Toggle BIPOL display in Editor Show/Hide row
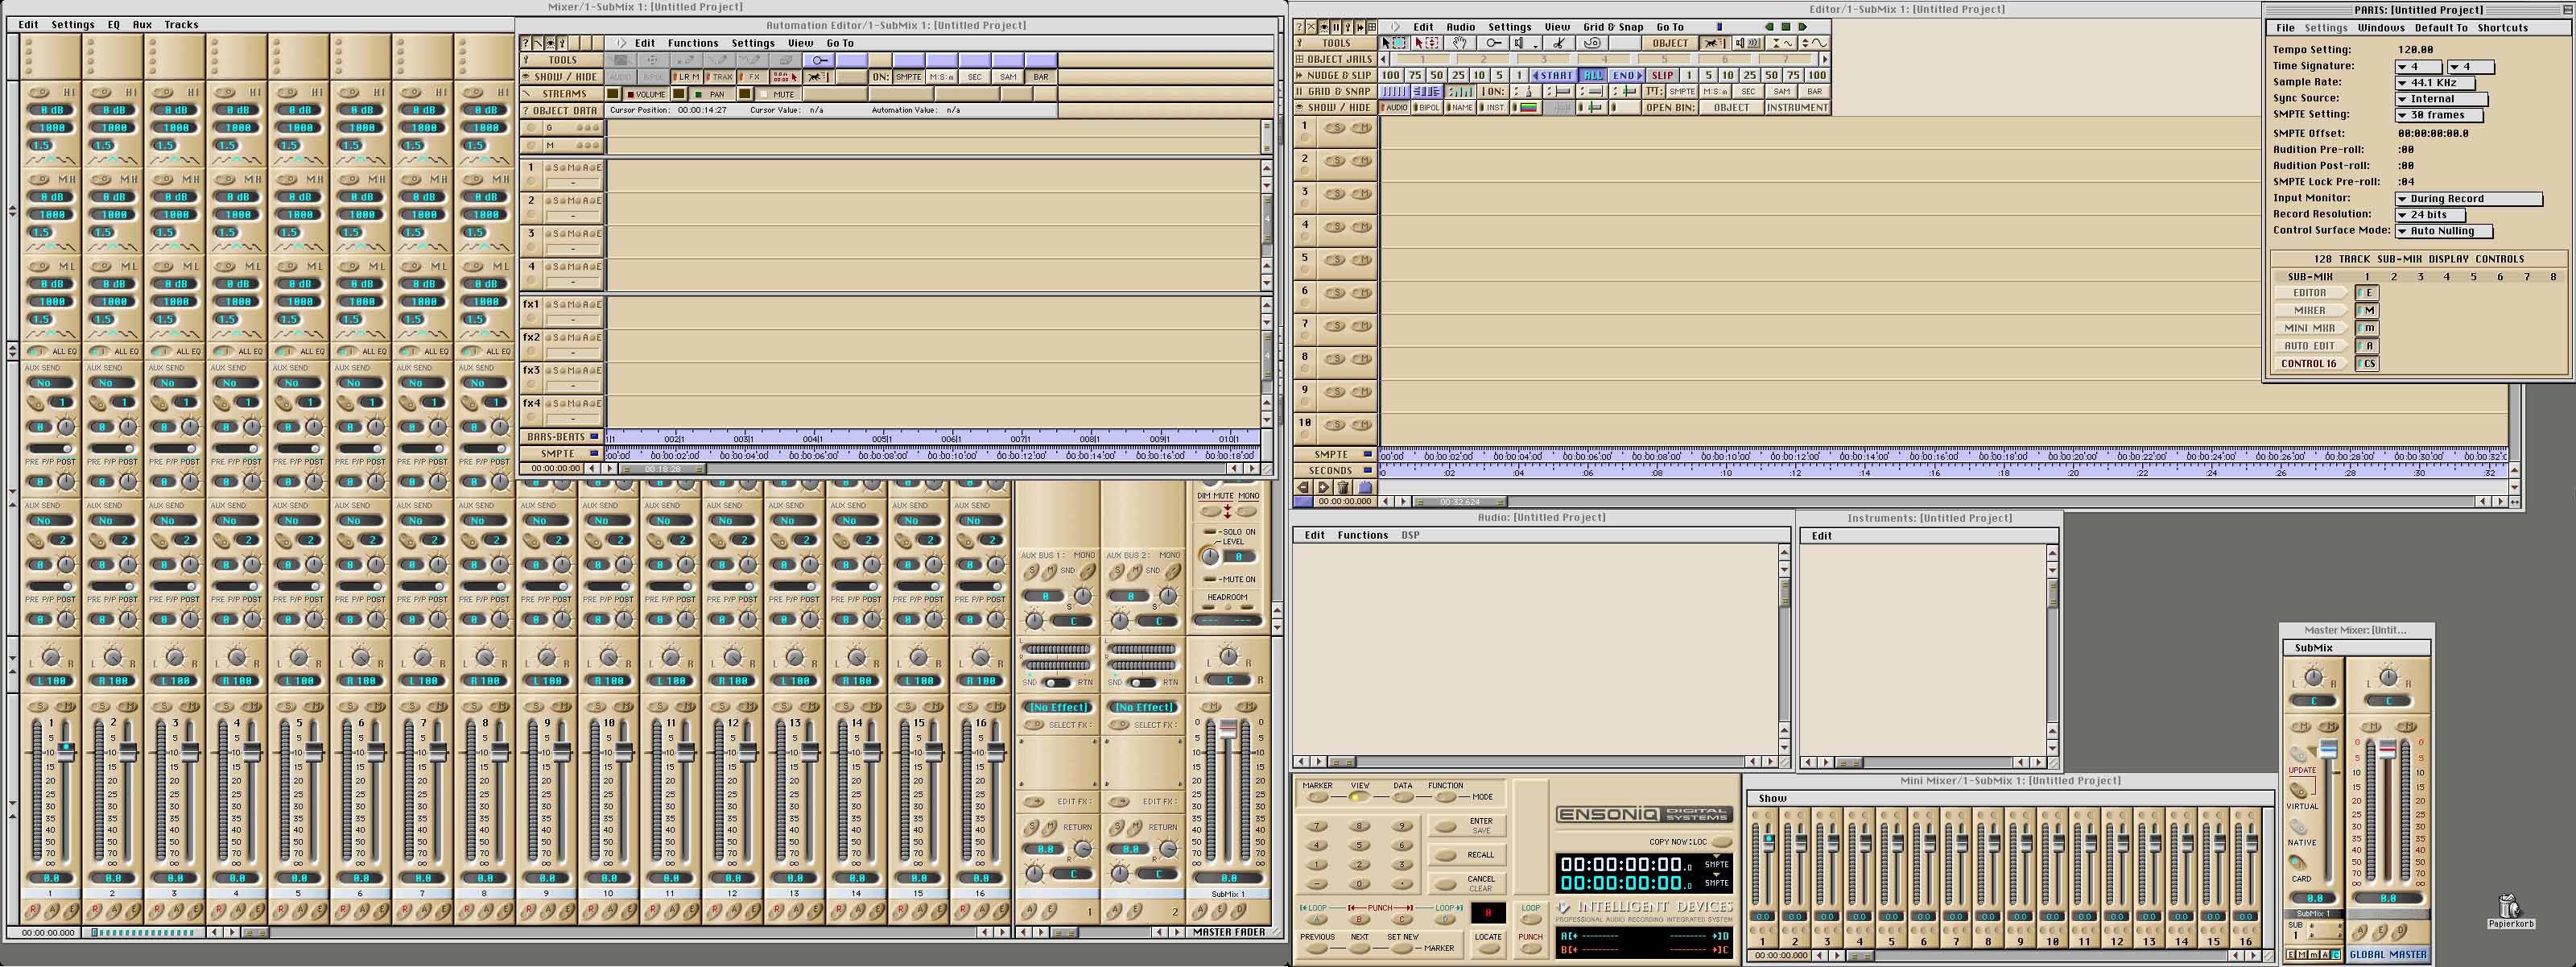The height and width of the screenshot is (967, 2576). (1427, 107)
